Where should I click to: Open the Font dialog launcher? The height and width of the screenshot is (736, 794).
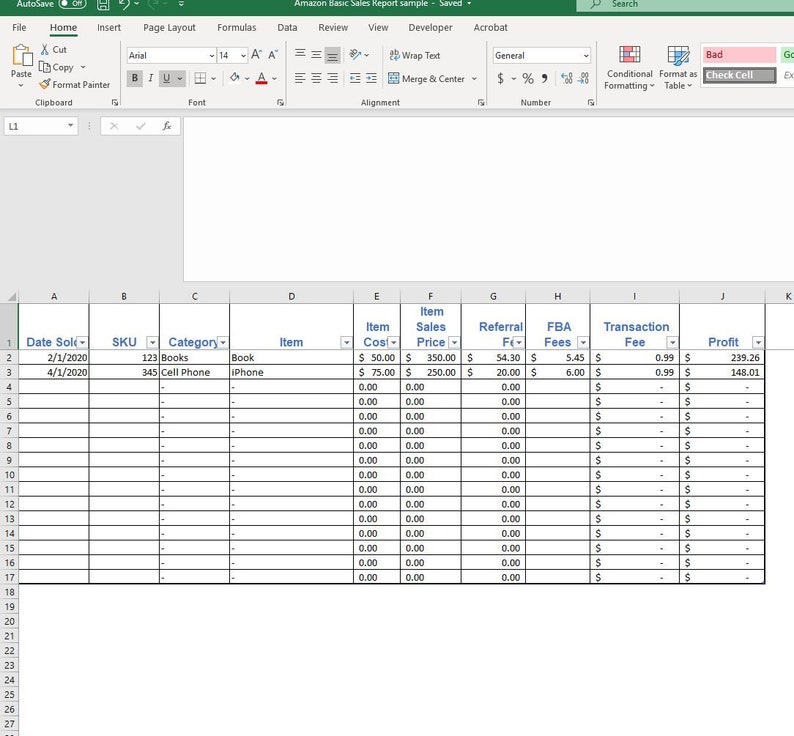point(280,102)
